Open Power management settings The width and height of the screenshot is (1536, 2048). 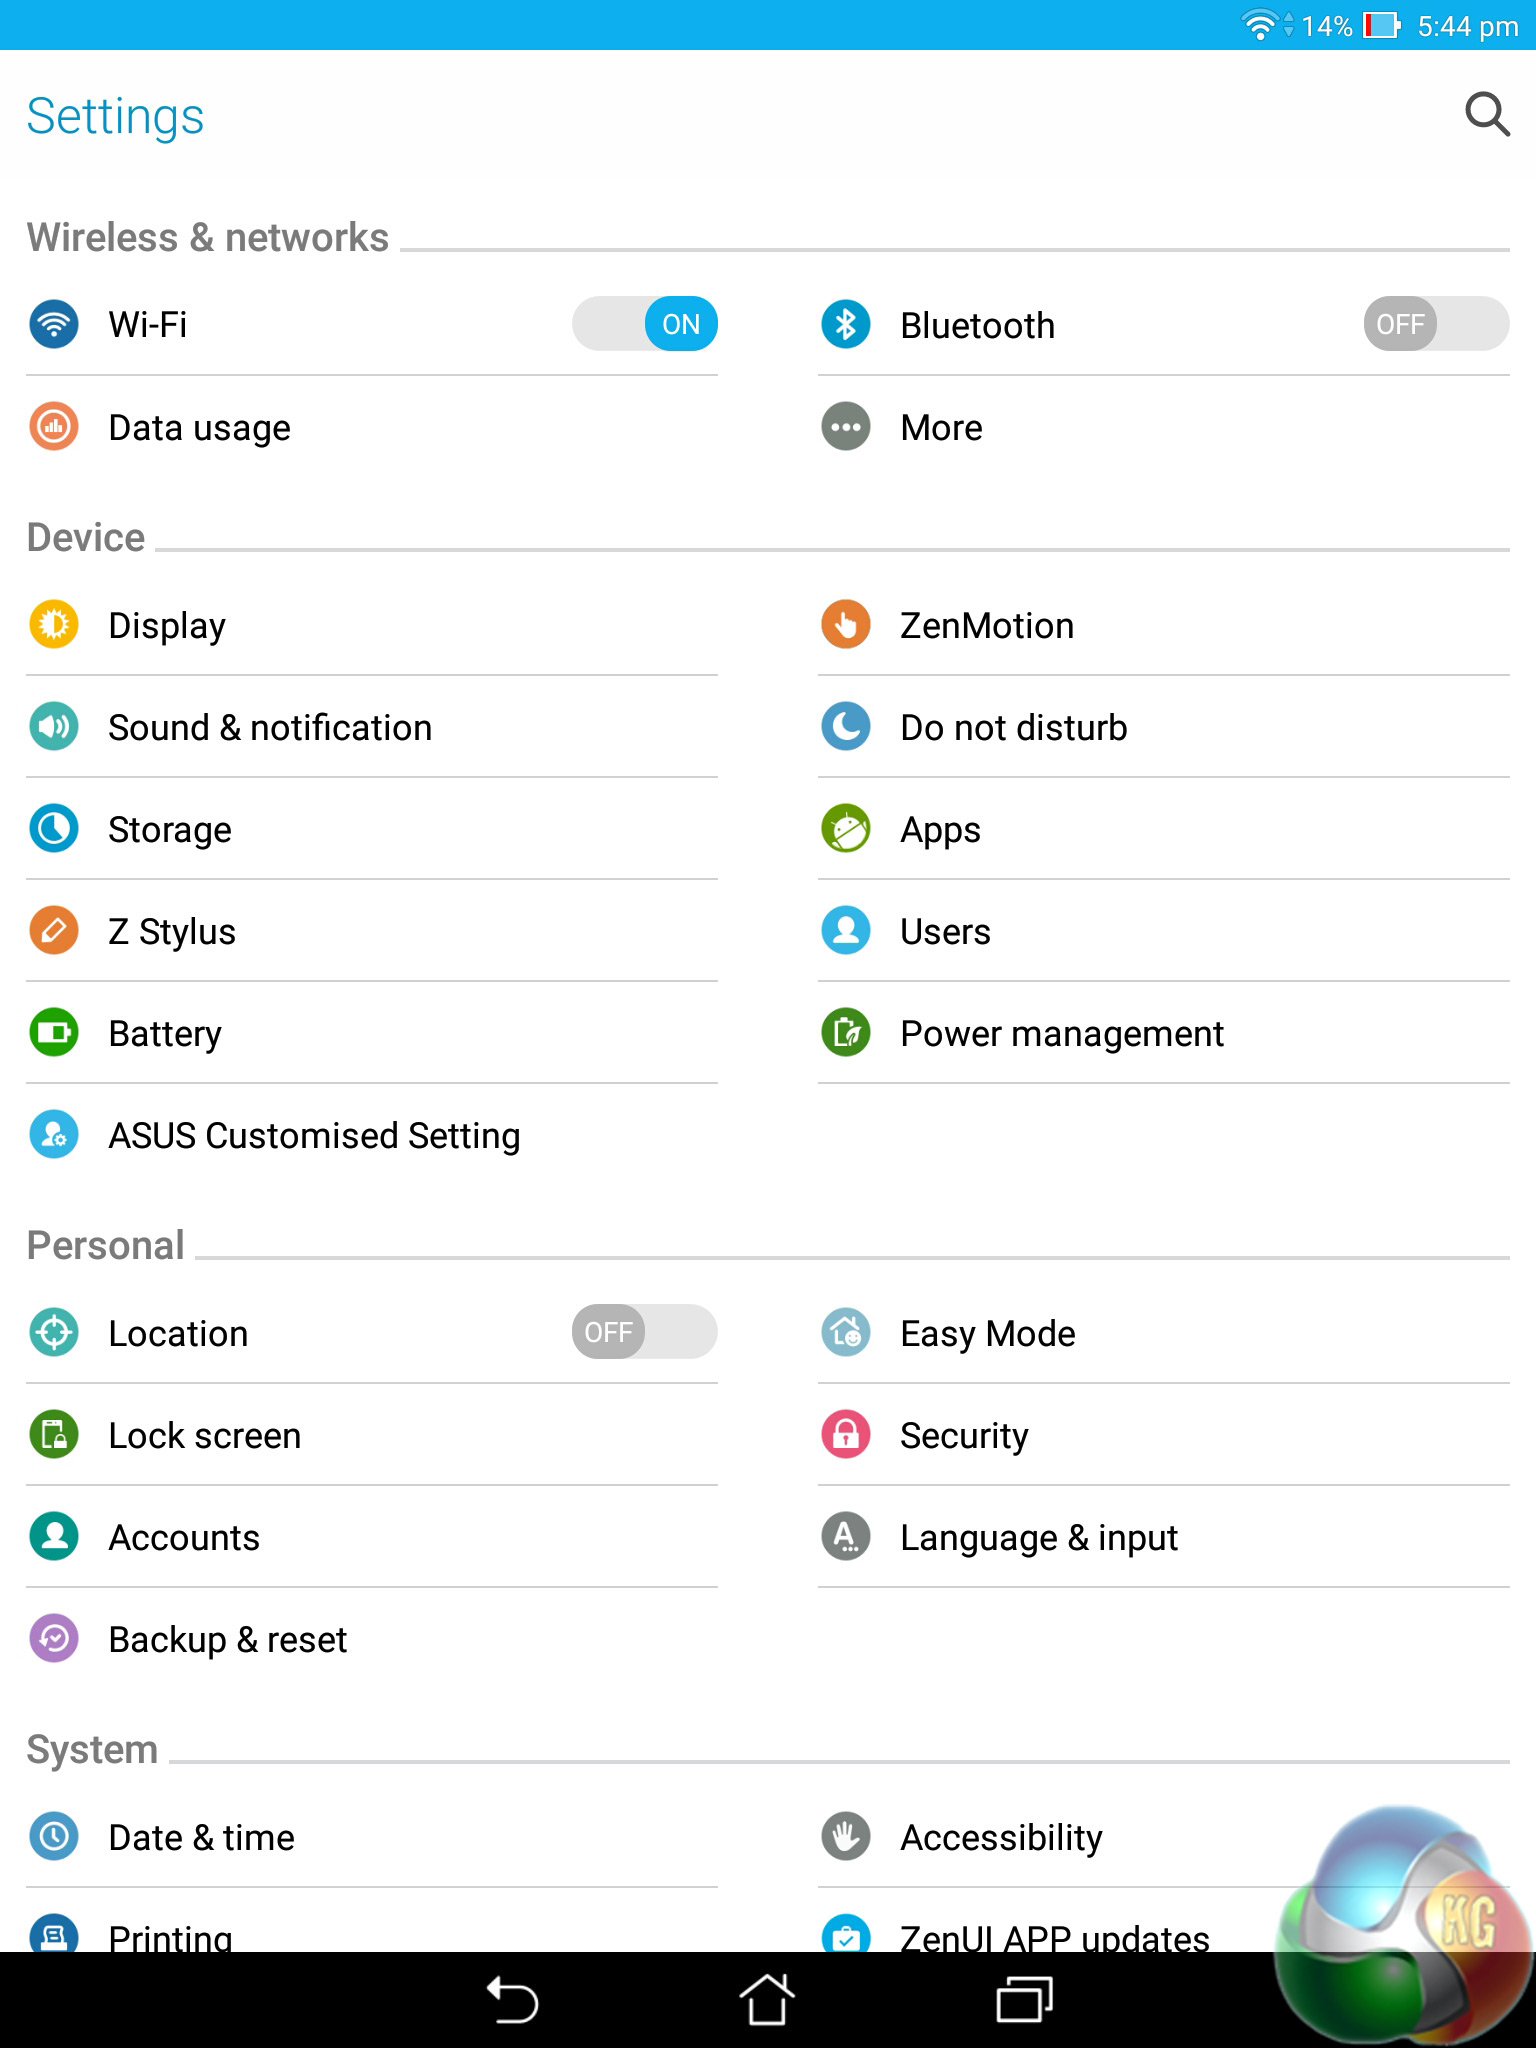tap(1061, 1033)
